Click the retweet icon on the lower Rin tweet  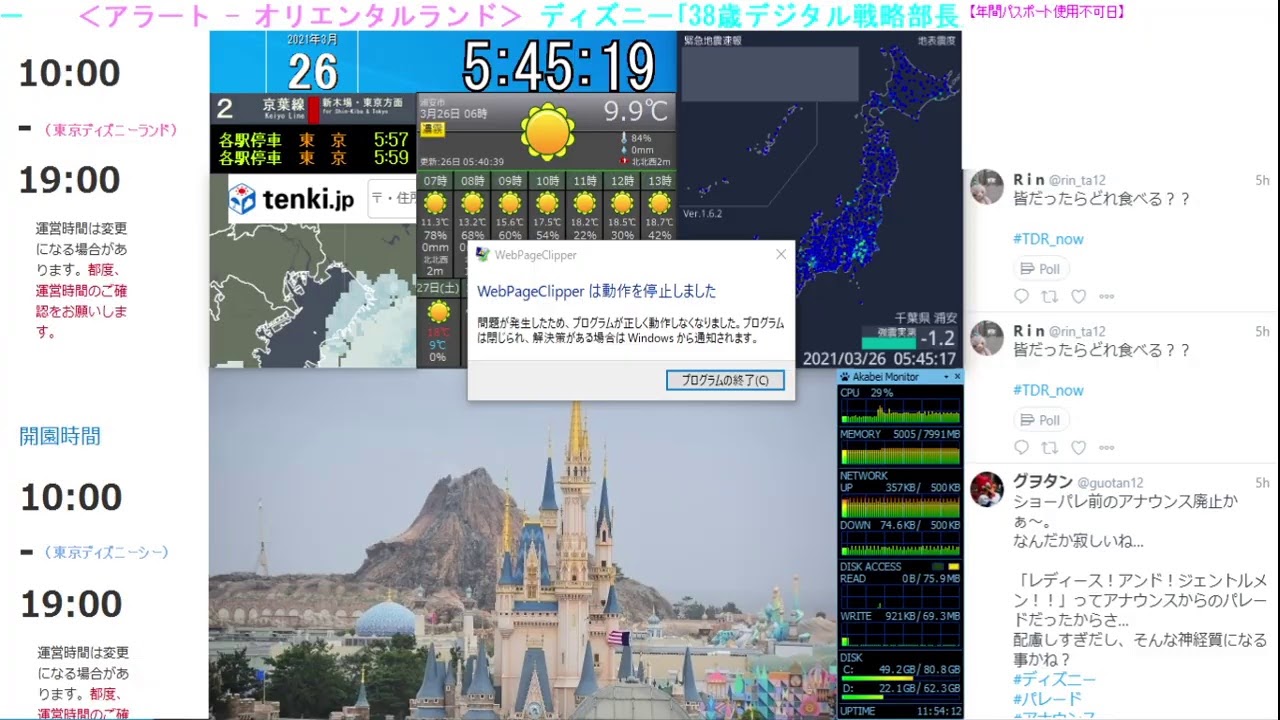click(1050, 447)
